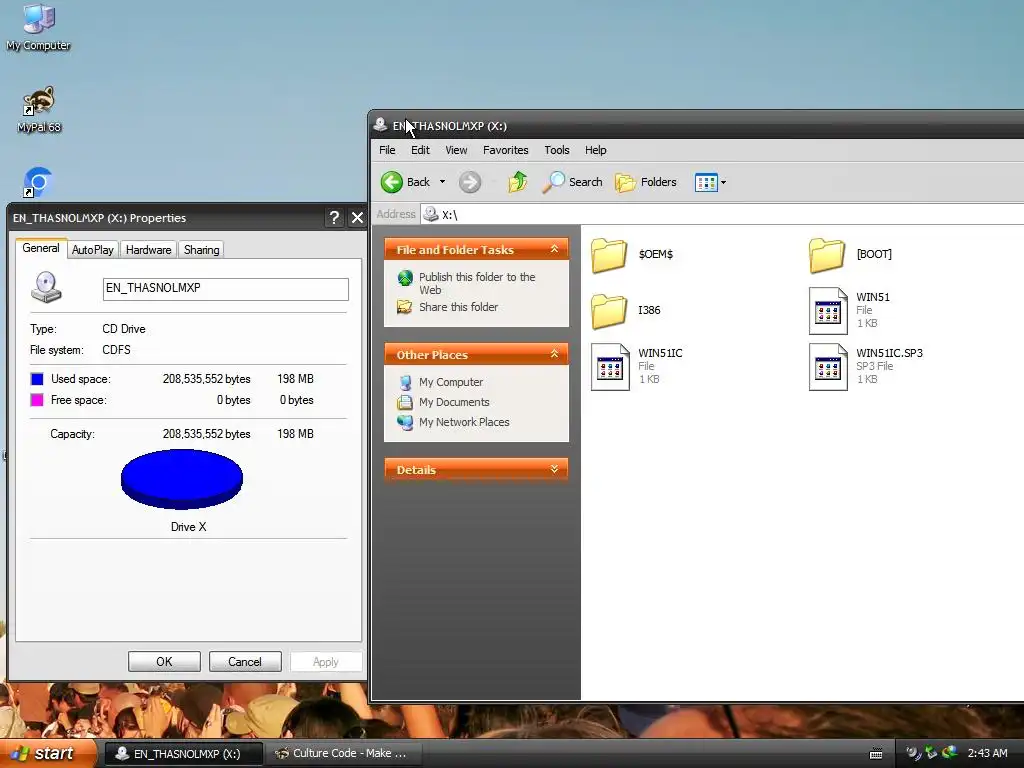Switch to the Sharing tab
This screenshot has width=1024, height=768.
point(201,249)
